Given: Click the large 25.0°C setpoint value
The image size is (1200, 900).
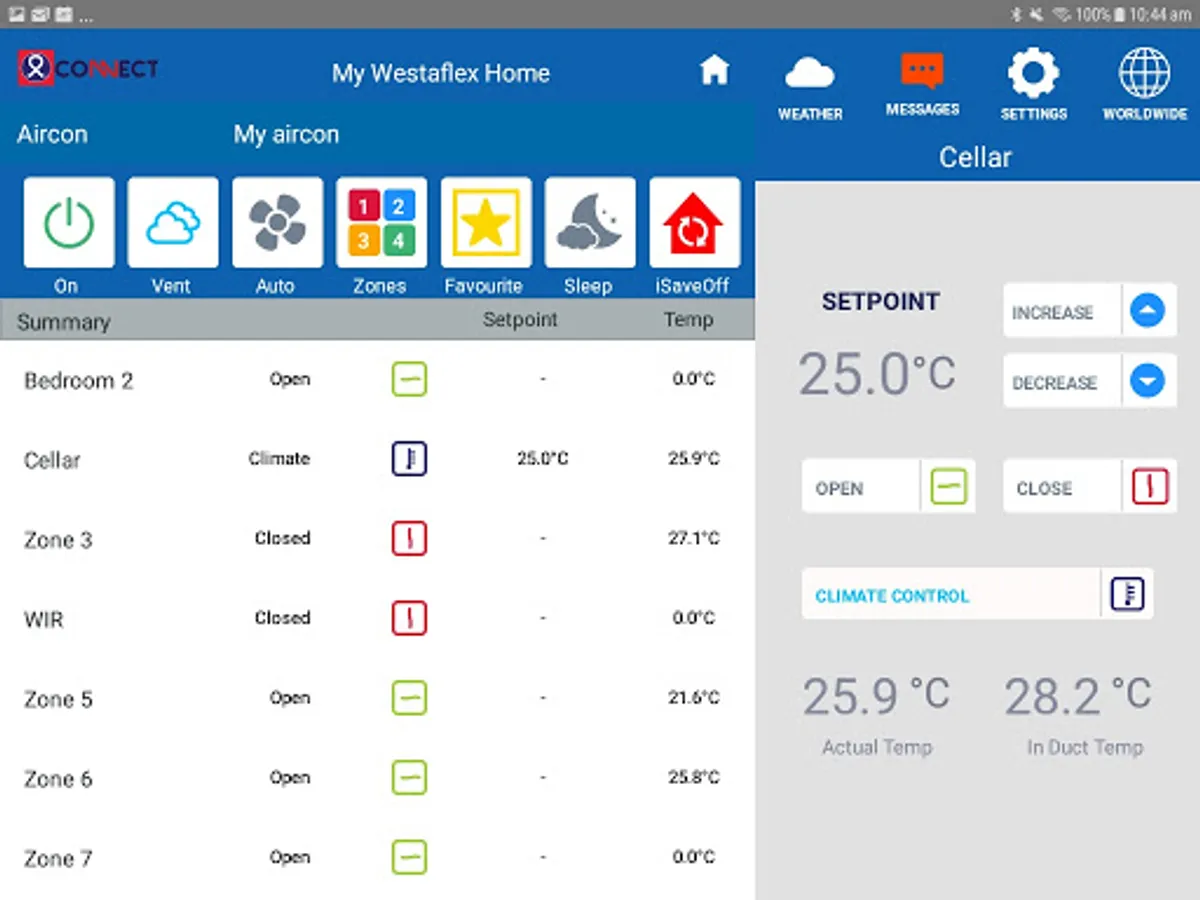Looking at the screenshot, I should click(877, 374).
